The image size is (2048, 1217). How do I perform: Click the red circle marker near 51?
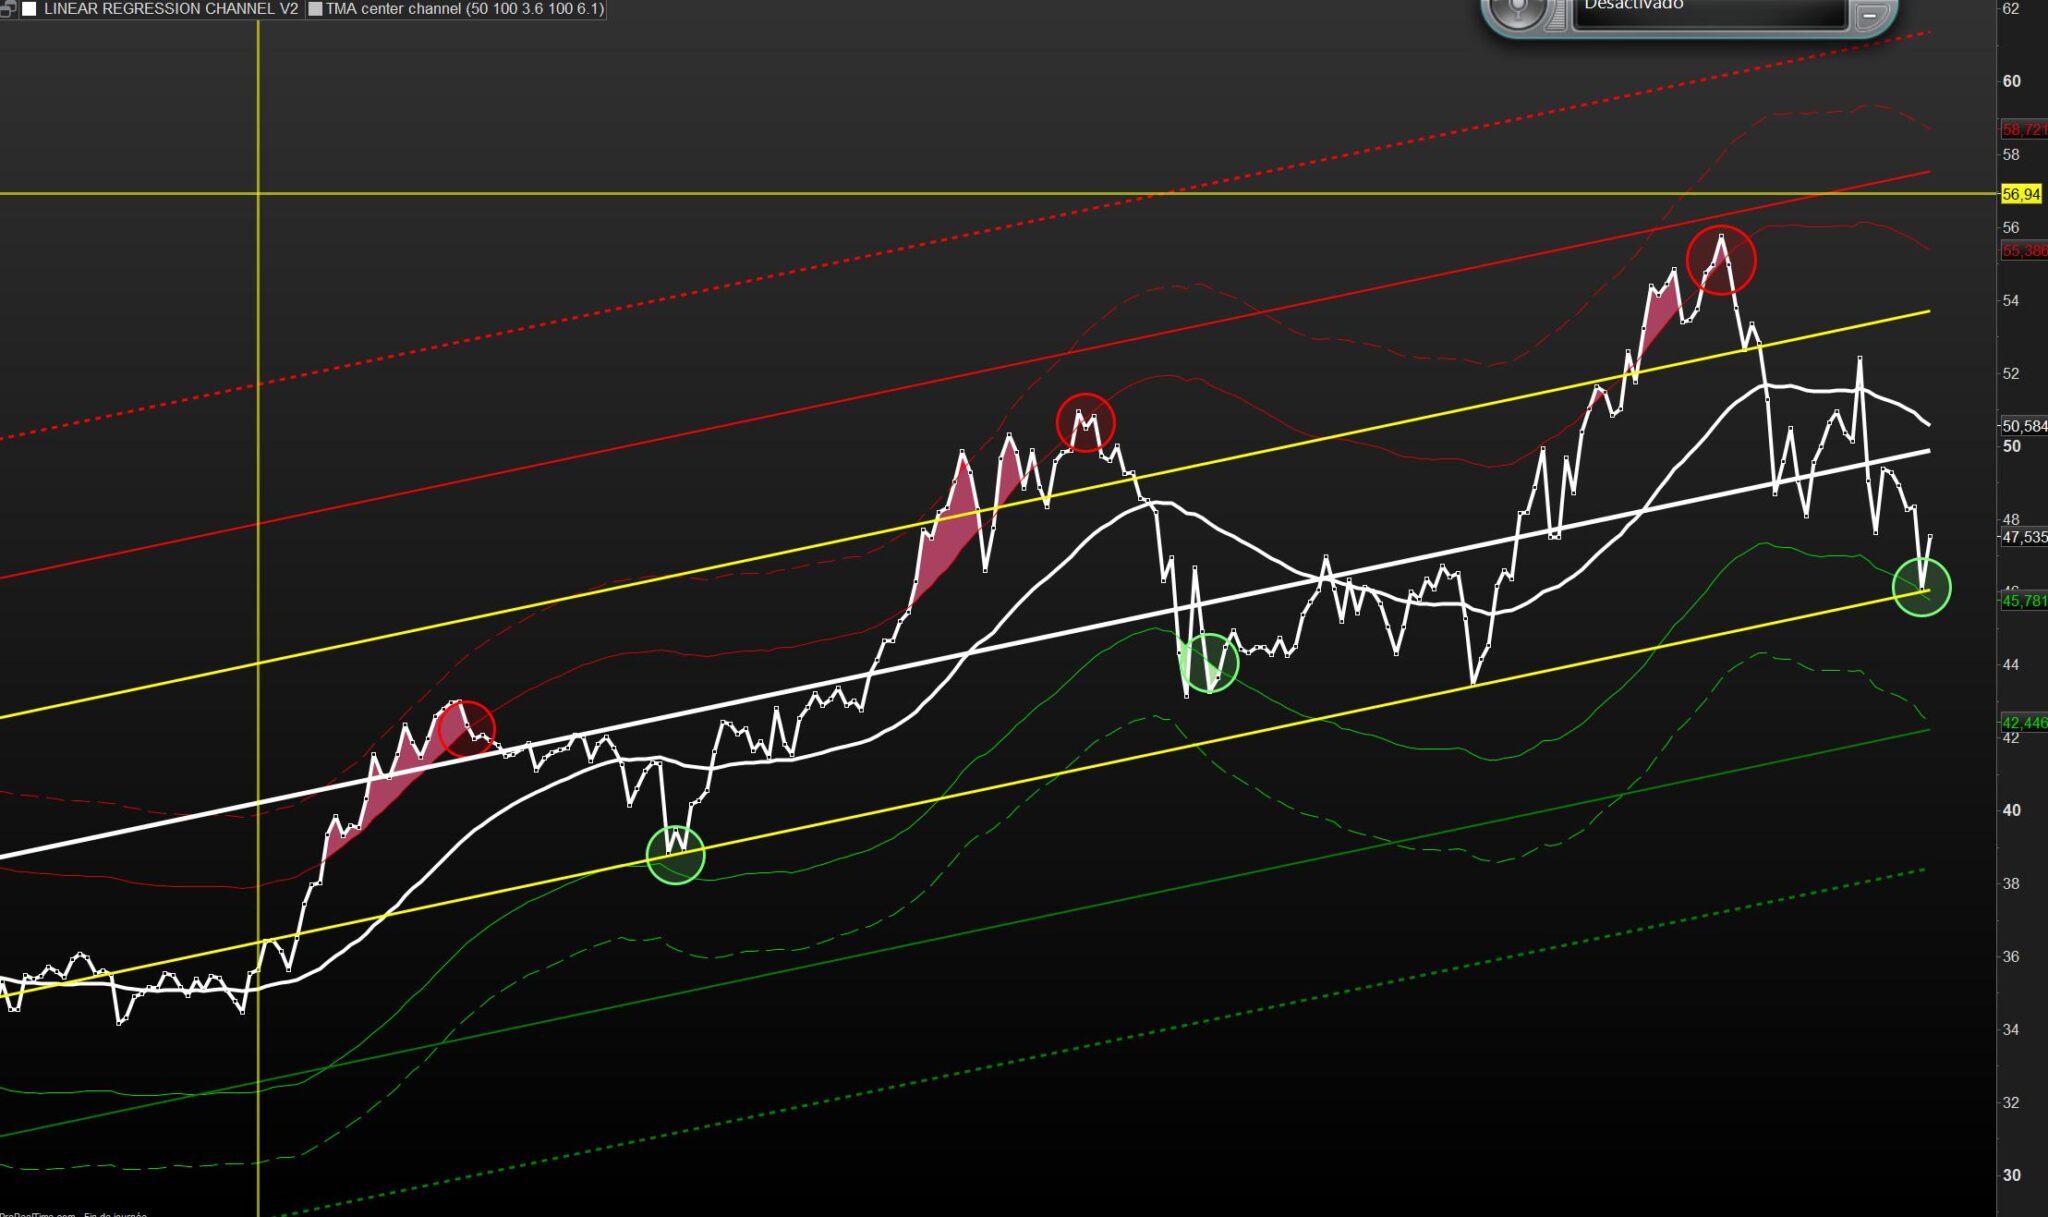point(1085,423)
